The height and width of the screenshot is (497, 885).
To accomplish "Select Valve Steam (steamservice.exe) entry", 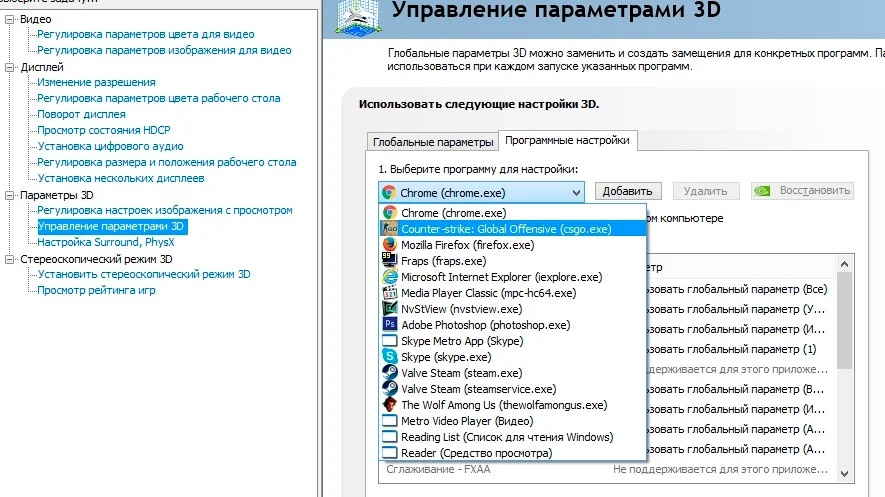I will pos(513,389).
